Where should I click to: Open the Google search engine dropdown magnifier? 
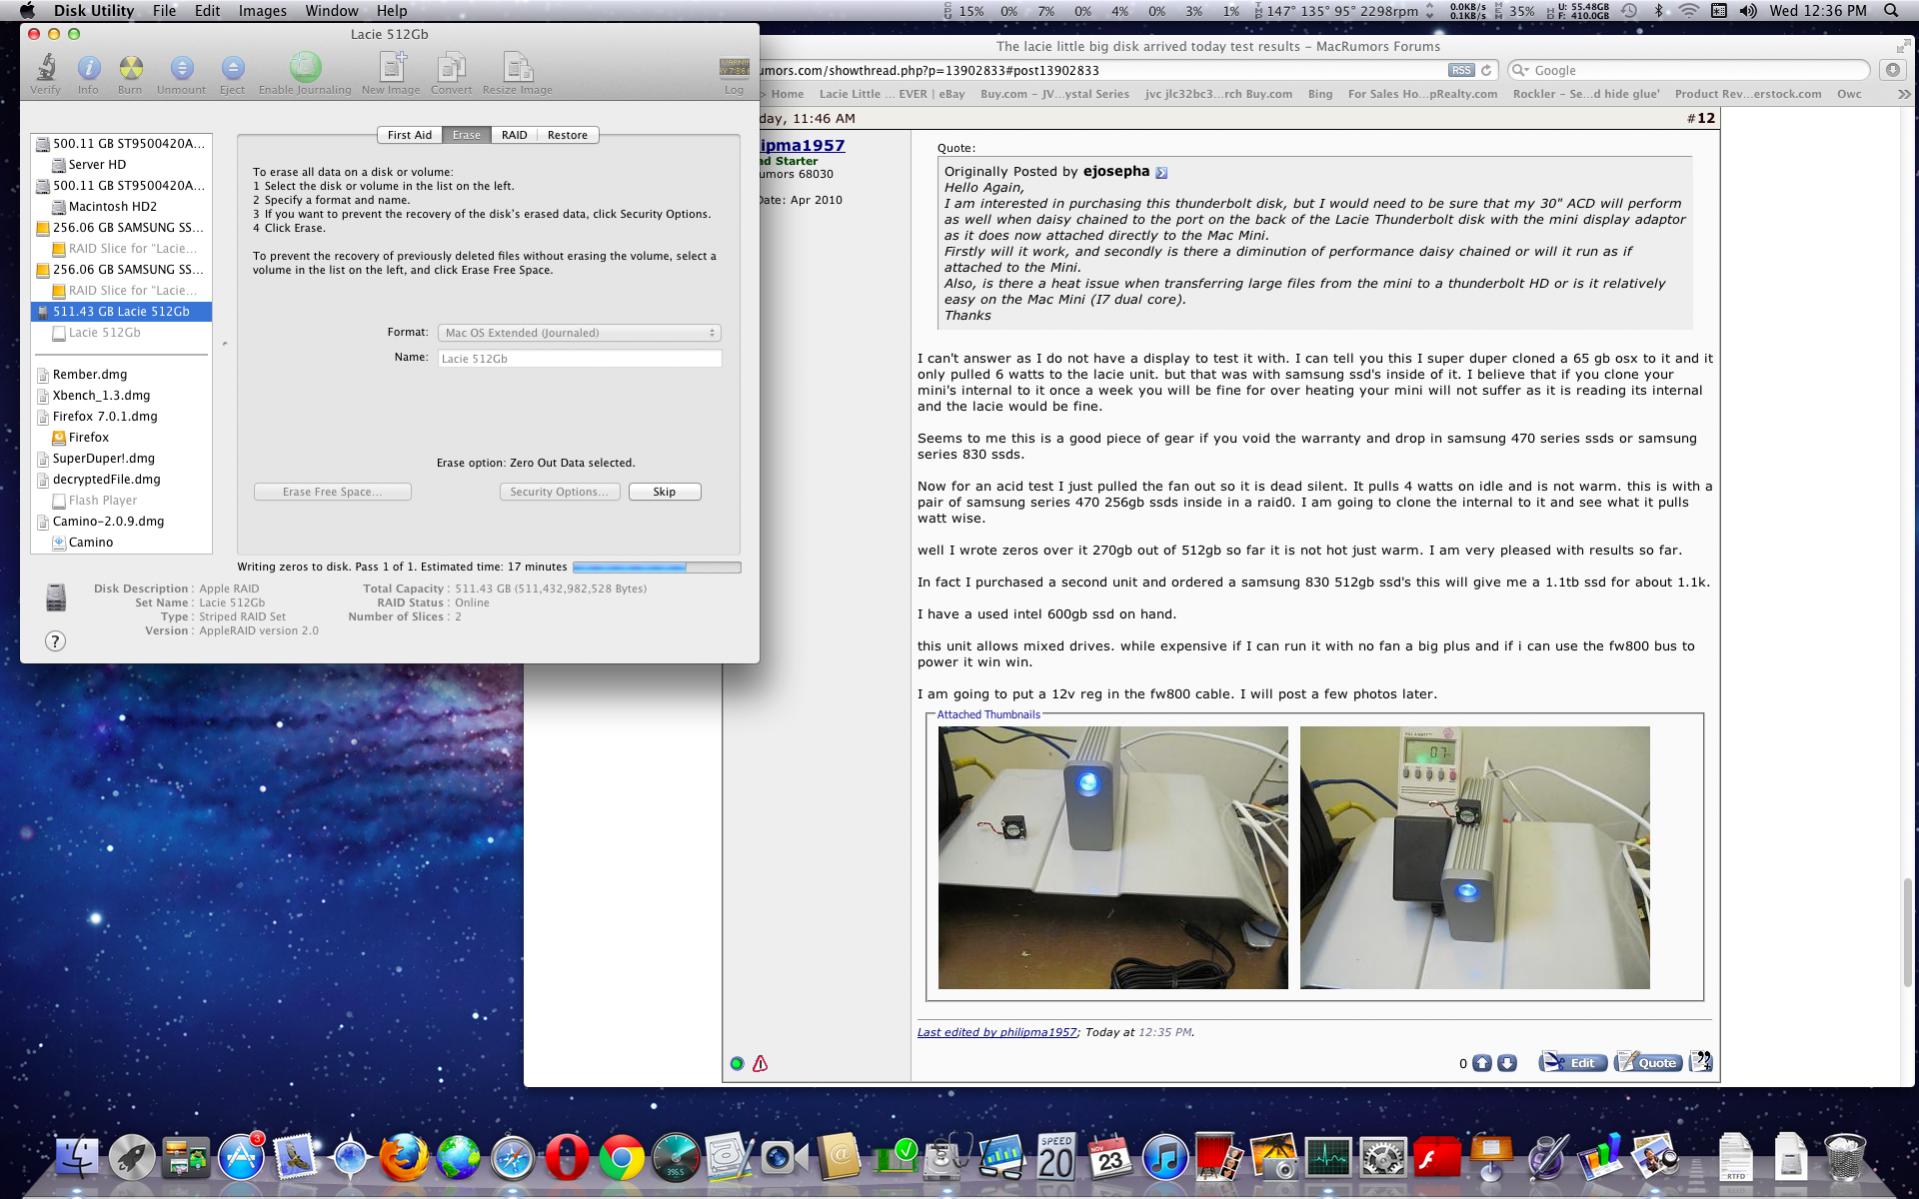click(1521, 70)
